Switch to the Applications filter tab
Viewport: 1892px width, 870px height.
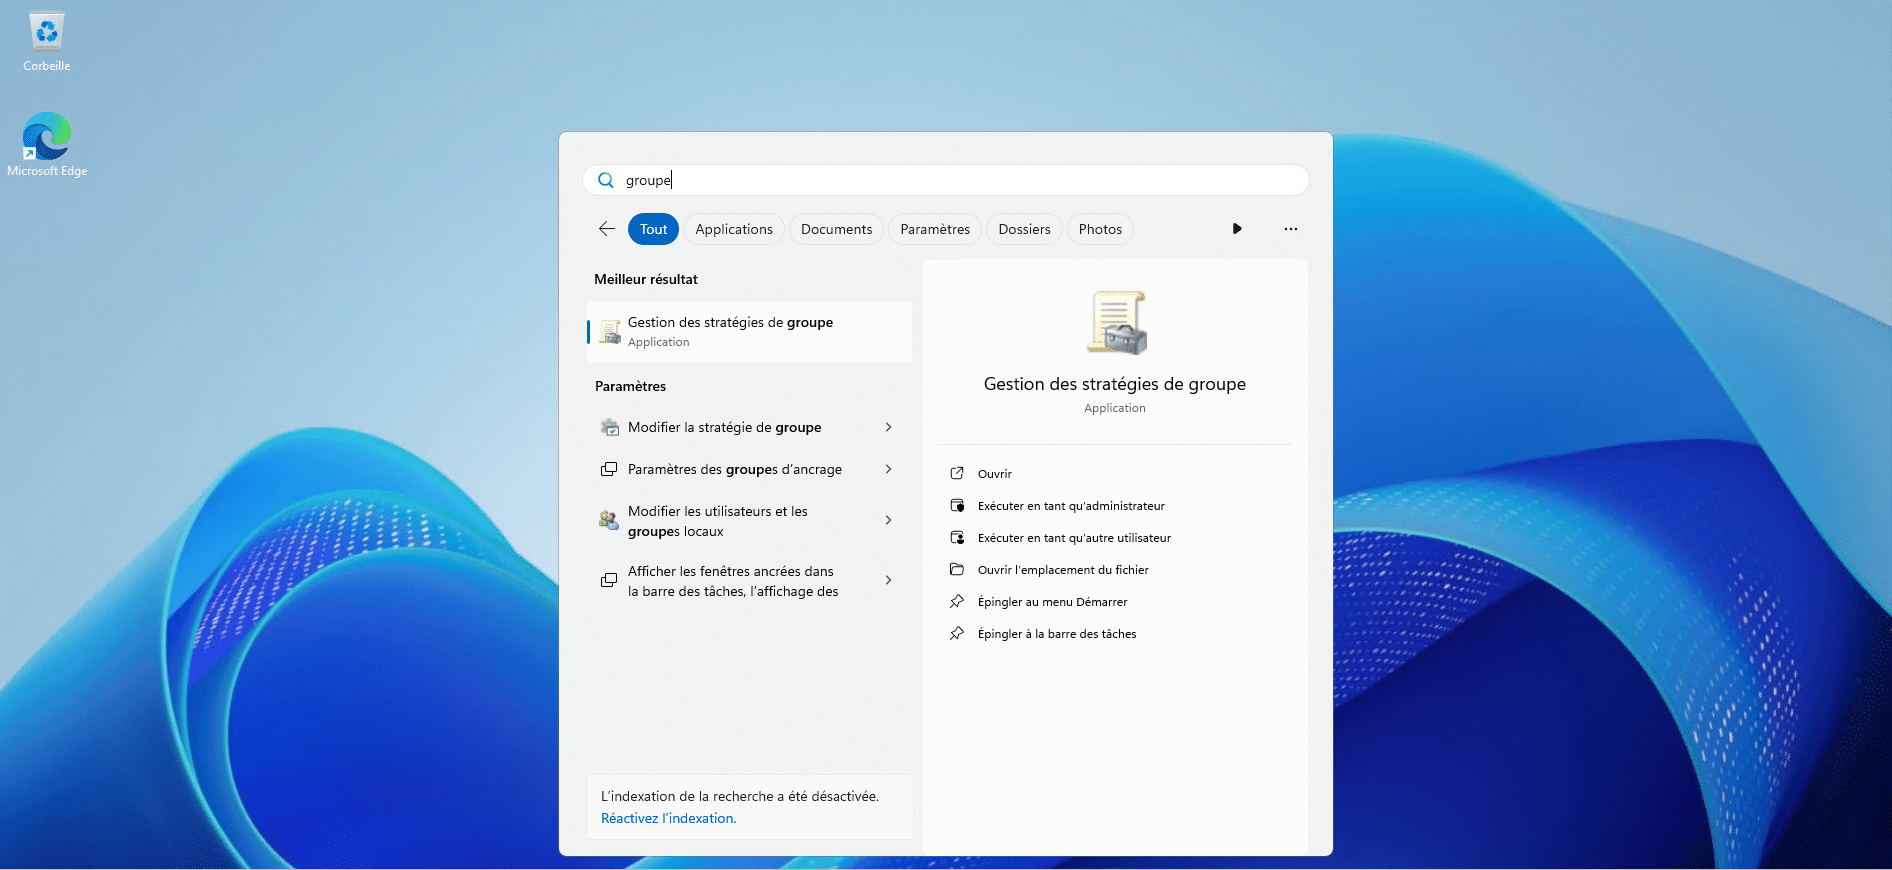point(733,229)
